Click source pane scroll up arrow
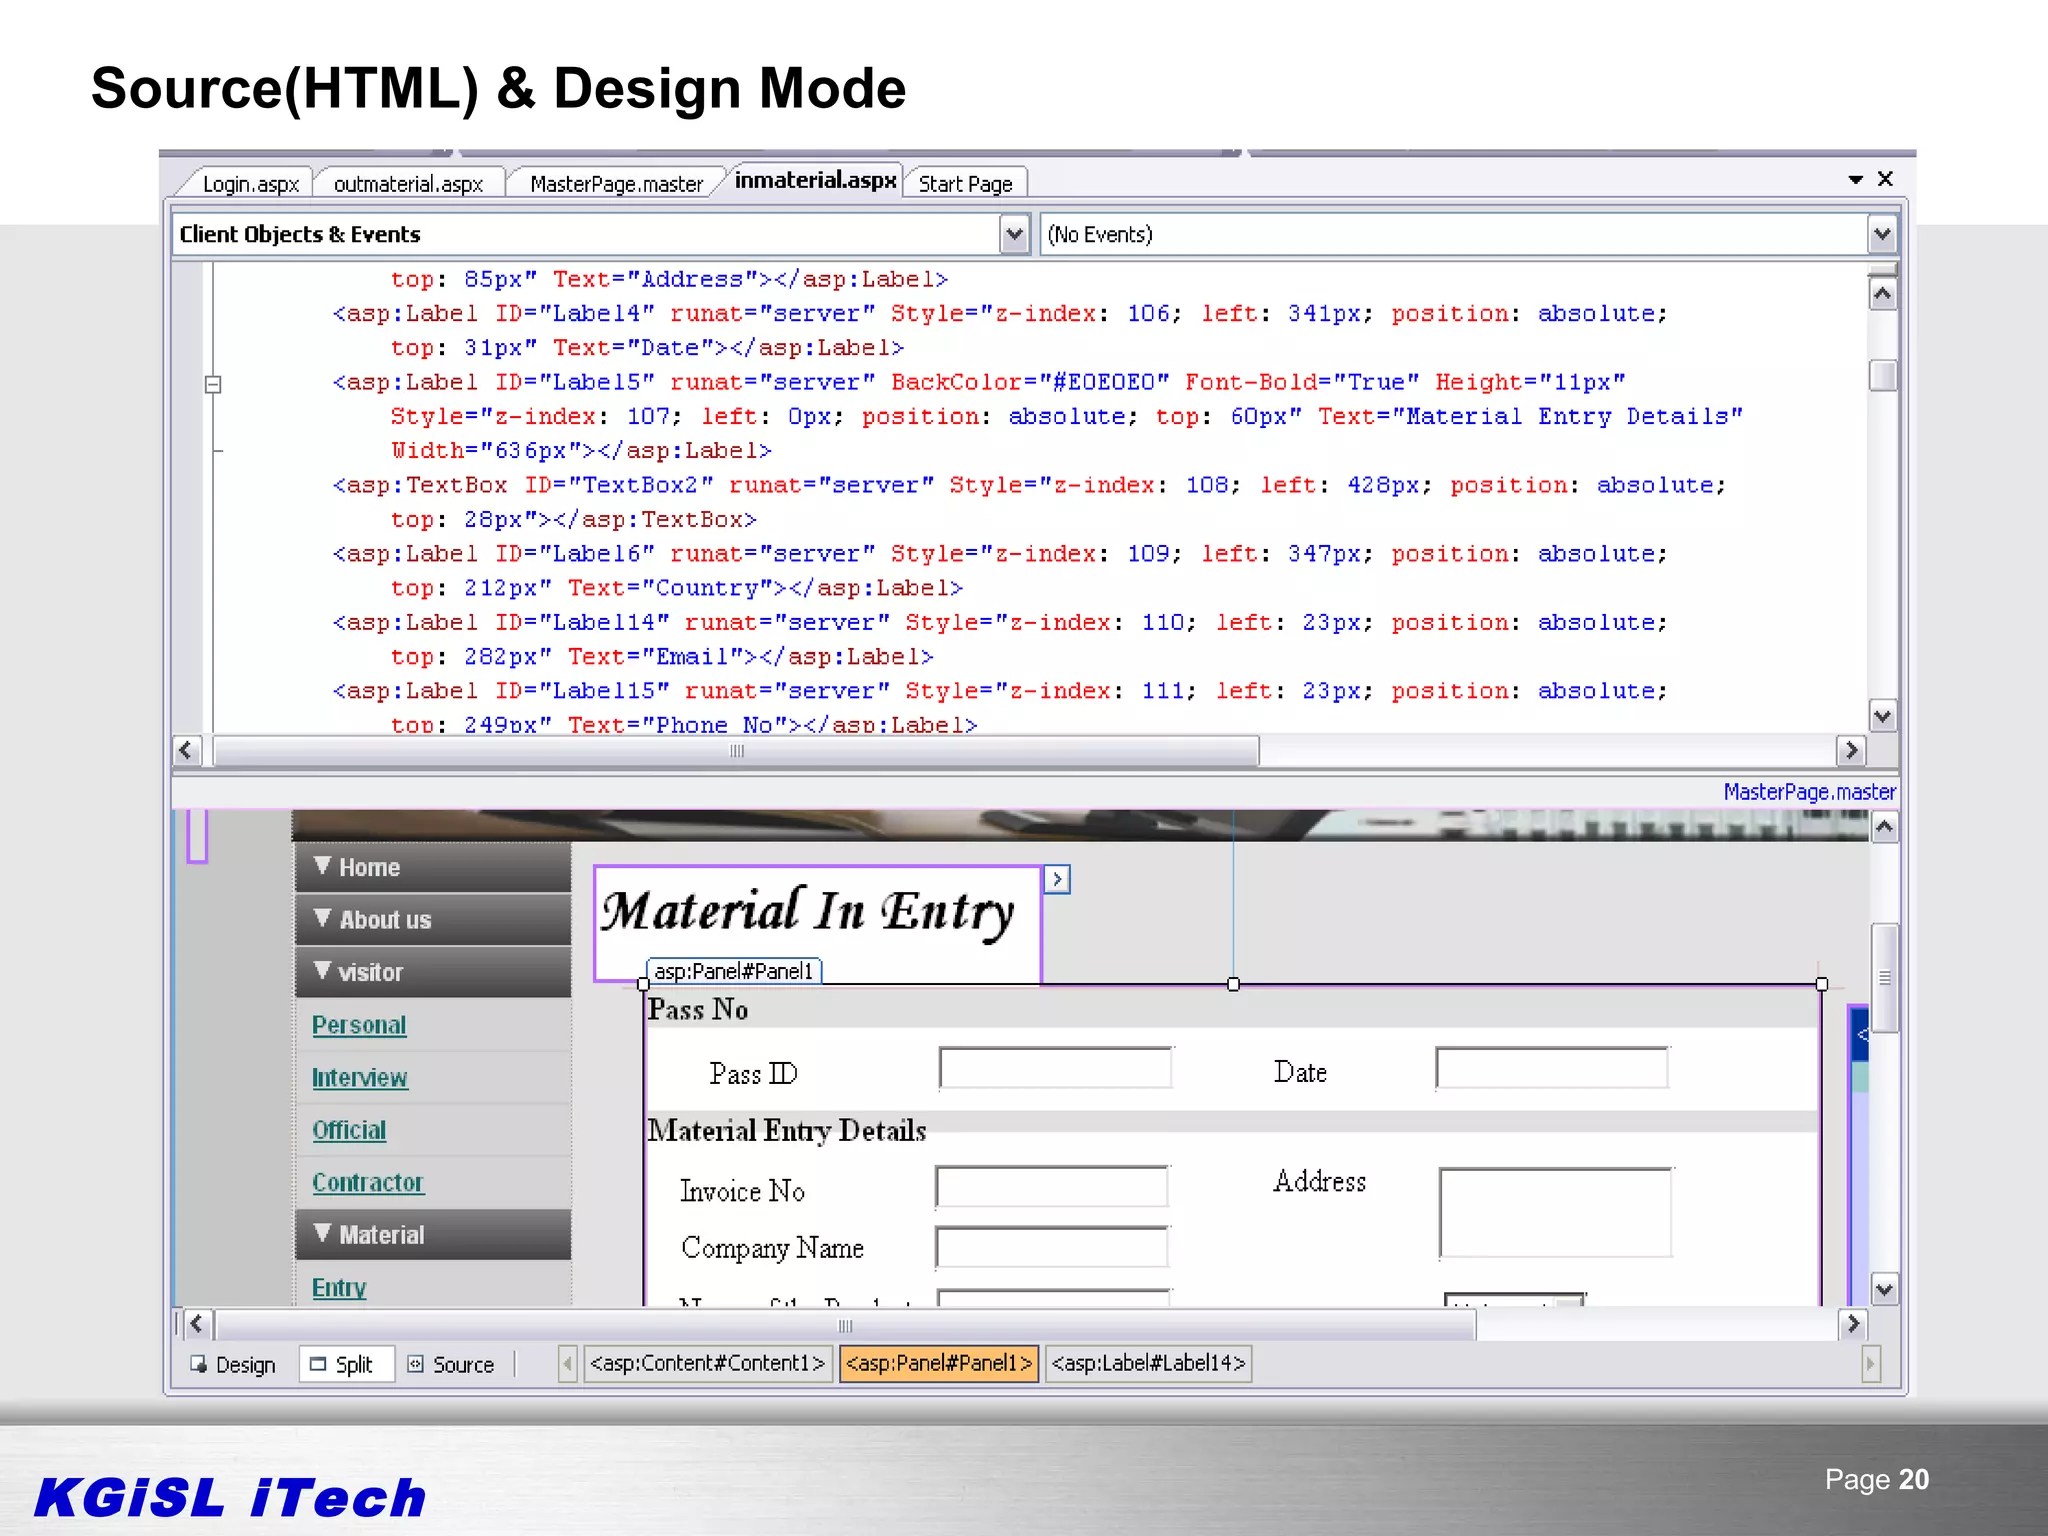Image resolution: width=2048 pixels, height=1536 pixels. [1883, 294]
